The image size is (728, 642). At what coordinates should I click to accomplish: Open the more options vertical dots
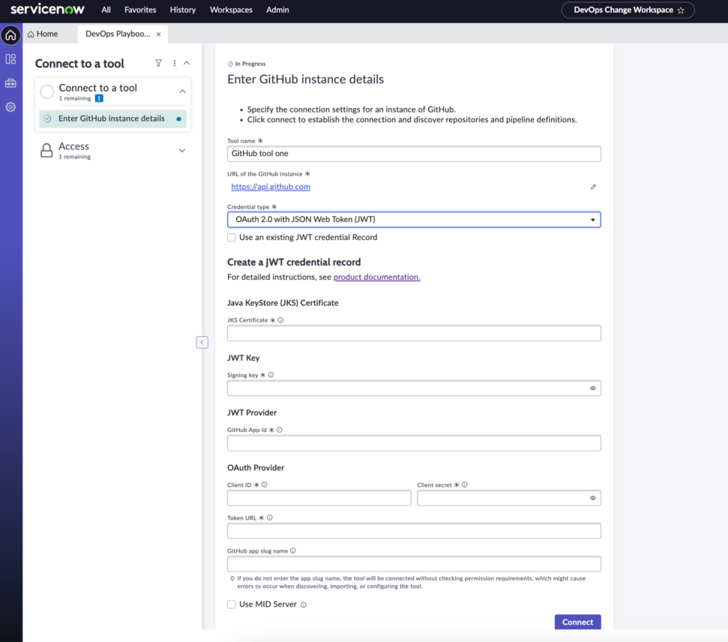click(x=175, y=63)
